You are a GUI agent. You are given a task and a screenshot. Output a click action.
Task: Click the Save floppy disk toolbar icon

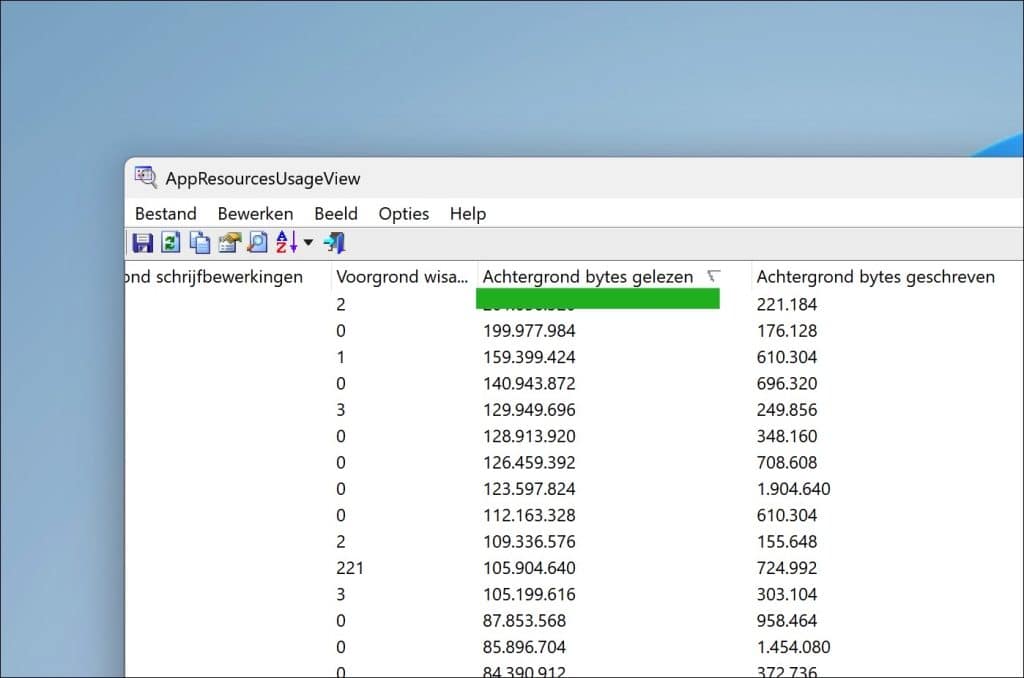pos(142,243)
